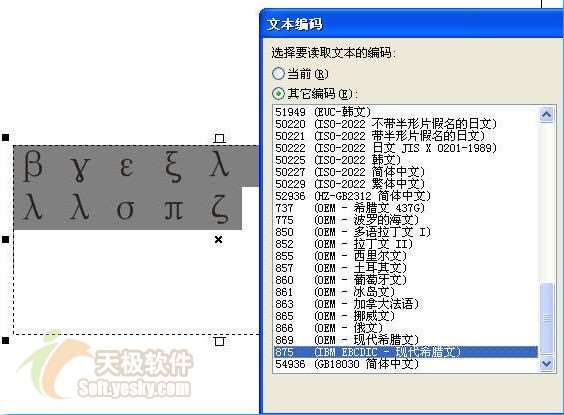Choose encoding 866 (OEM - 俄文)
The image size is (564, 415).
pos(405,328)
